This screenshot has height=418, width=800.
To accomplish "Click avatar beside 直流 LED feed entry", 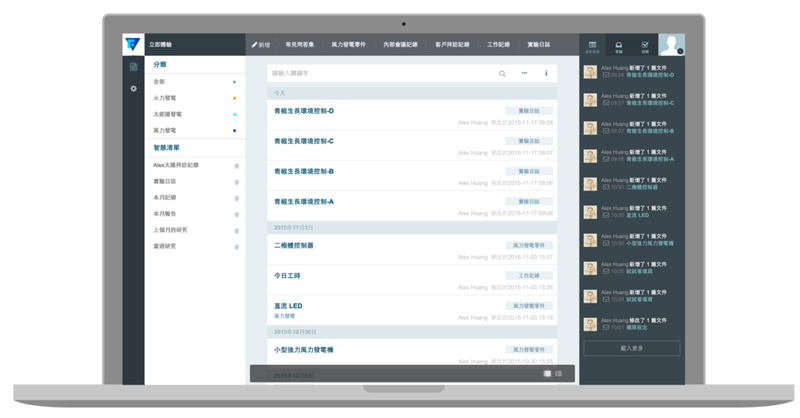I will pos(590,212).
